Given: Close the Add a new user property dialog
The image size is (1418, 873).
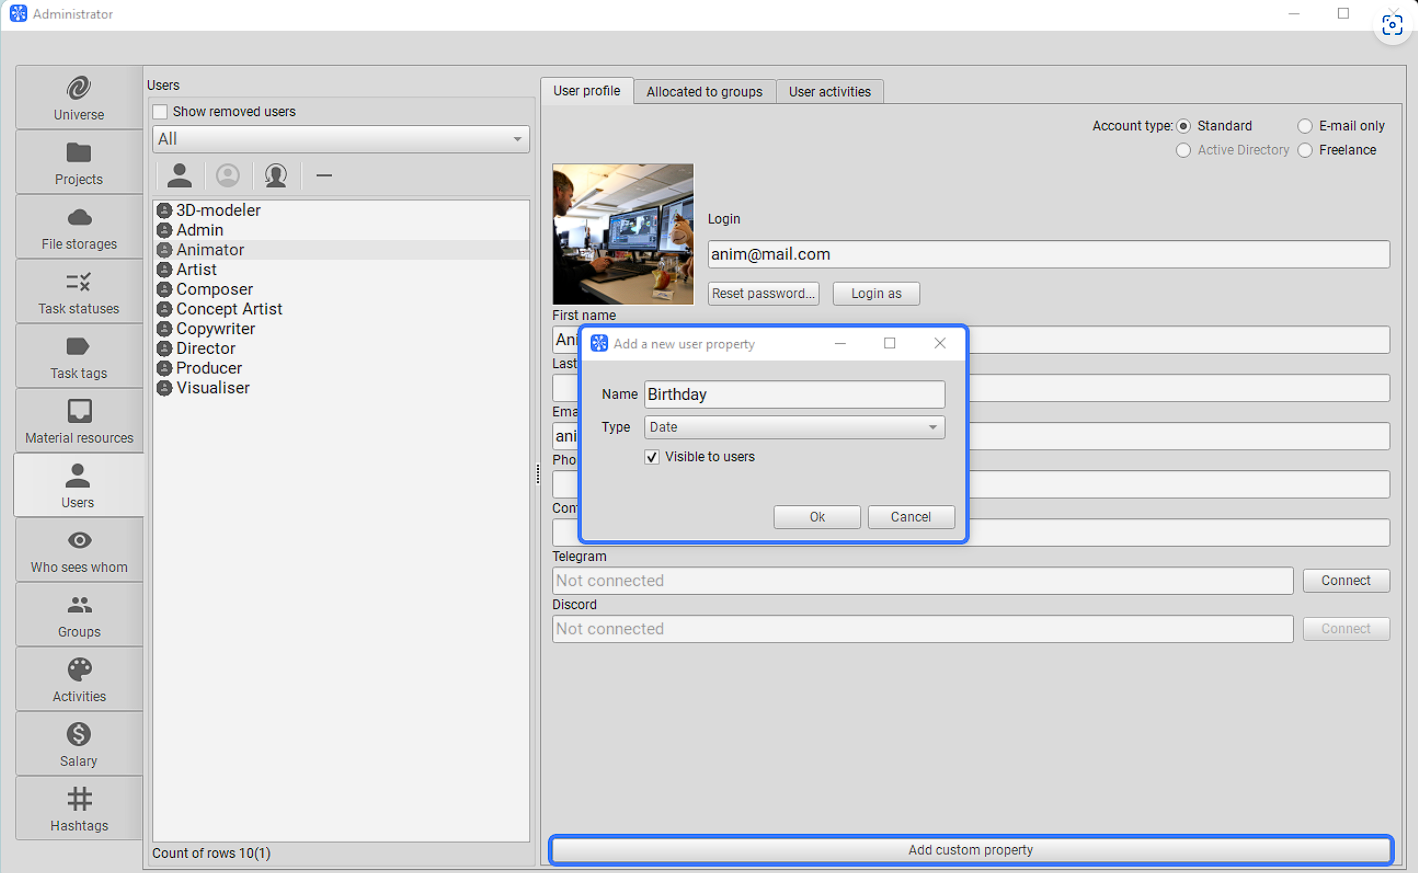Looking at the screenshot, I should 940,343.
